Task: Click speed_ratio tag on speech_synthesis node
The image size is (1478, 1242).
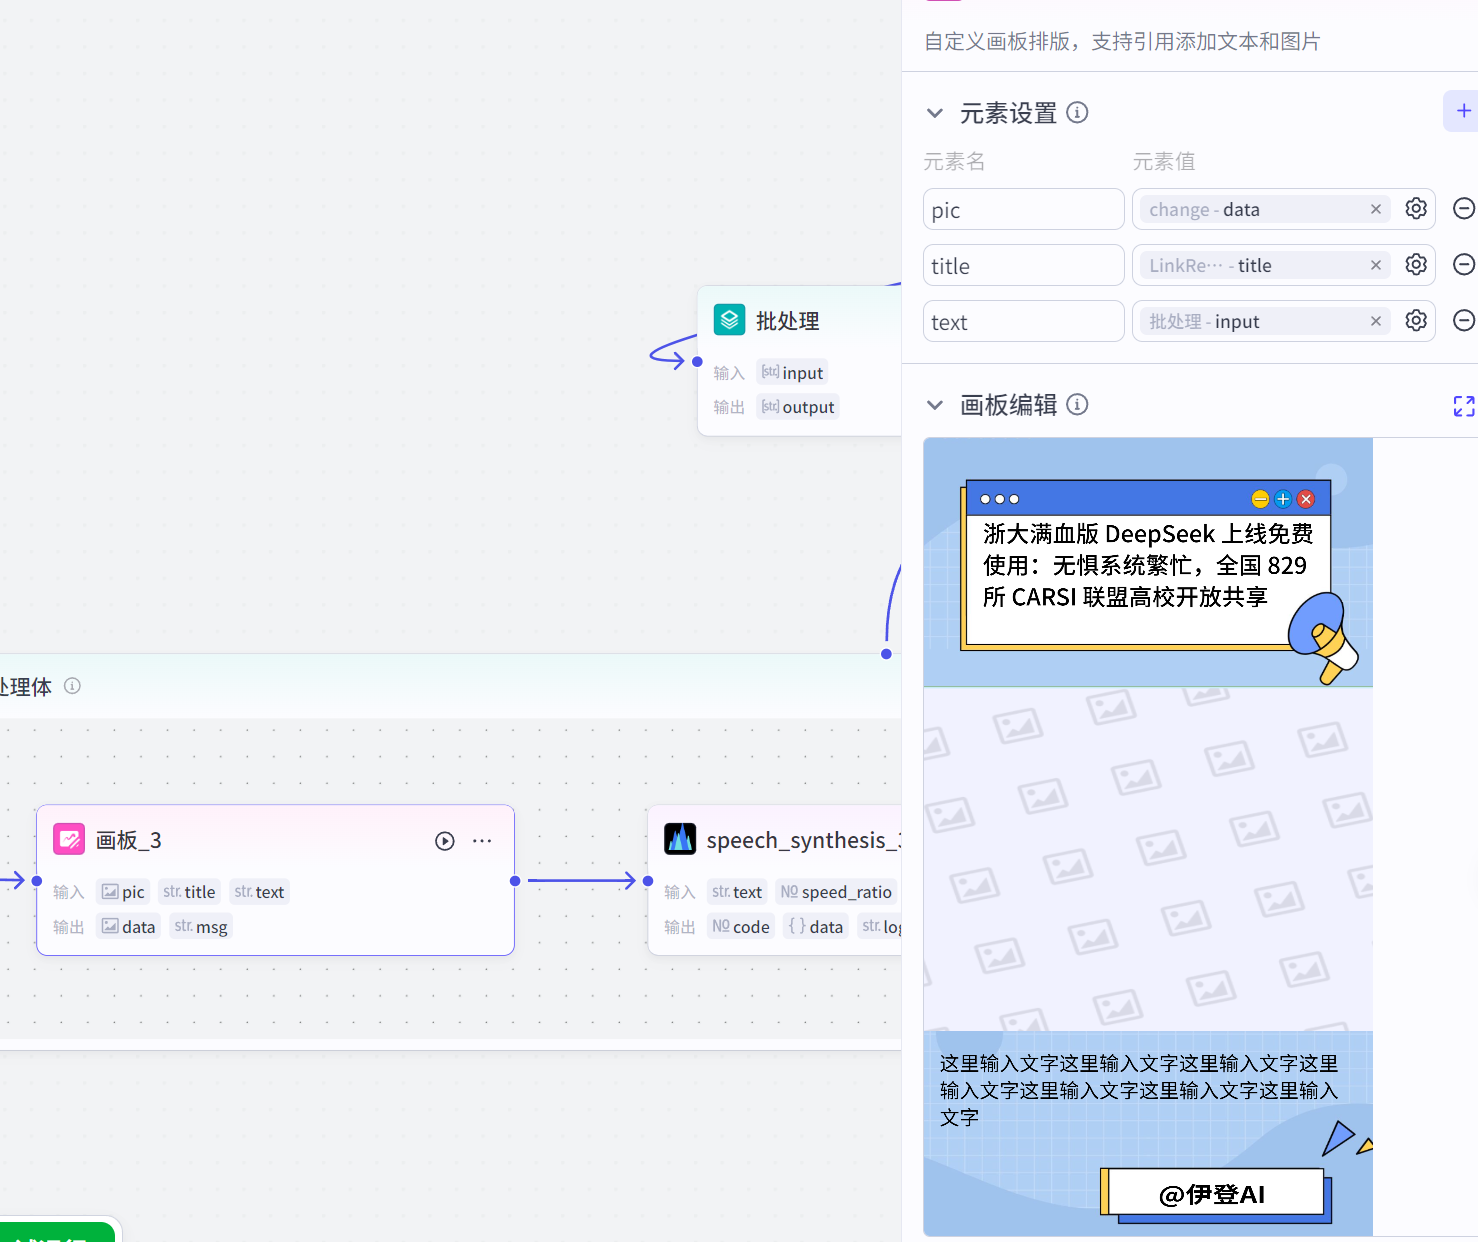Action: 836,892
